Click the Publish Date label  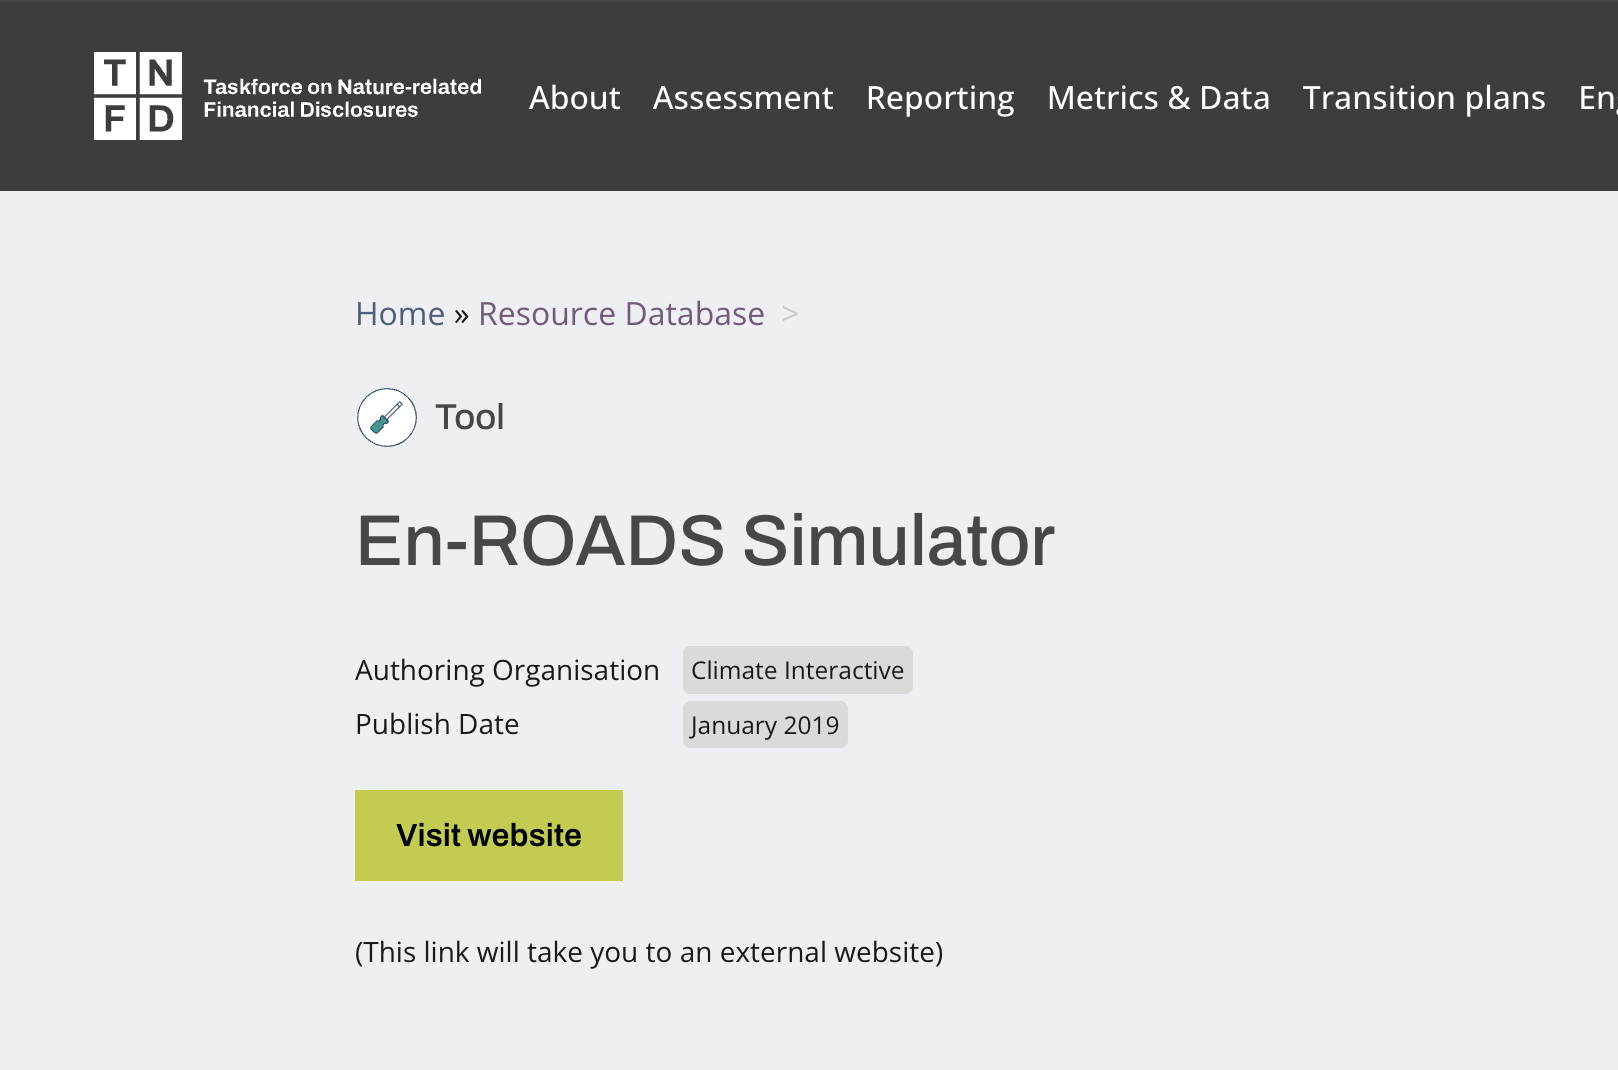(x=437, y=724)
